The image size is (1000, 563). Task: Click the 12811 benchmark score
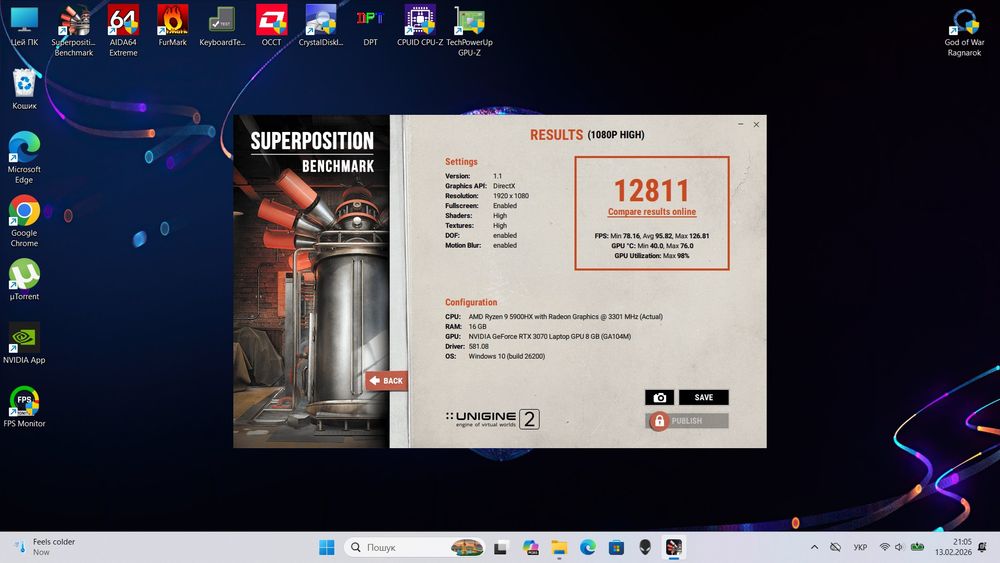coord(652,190)
